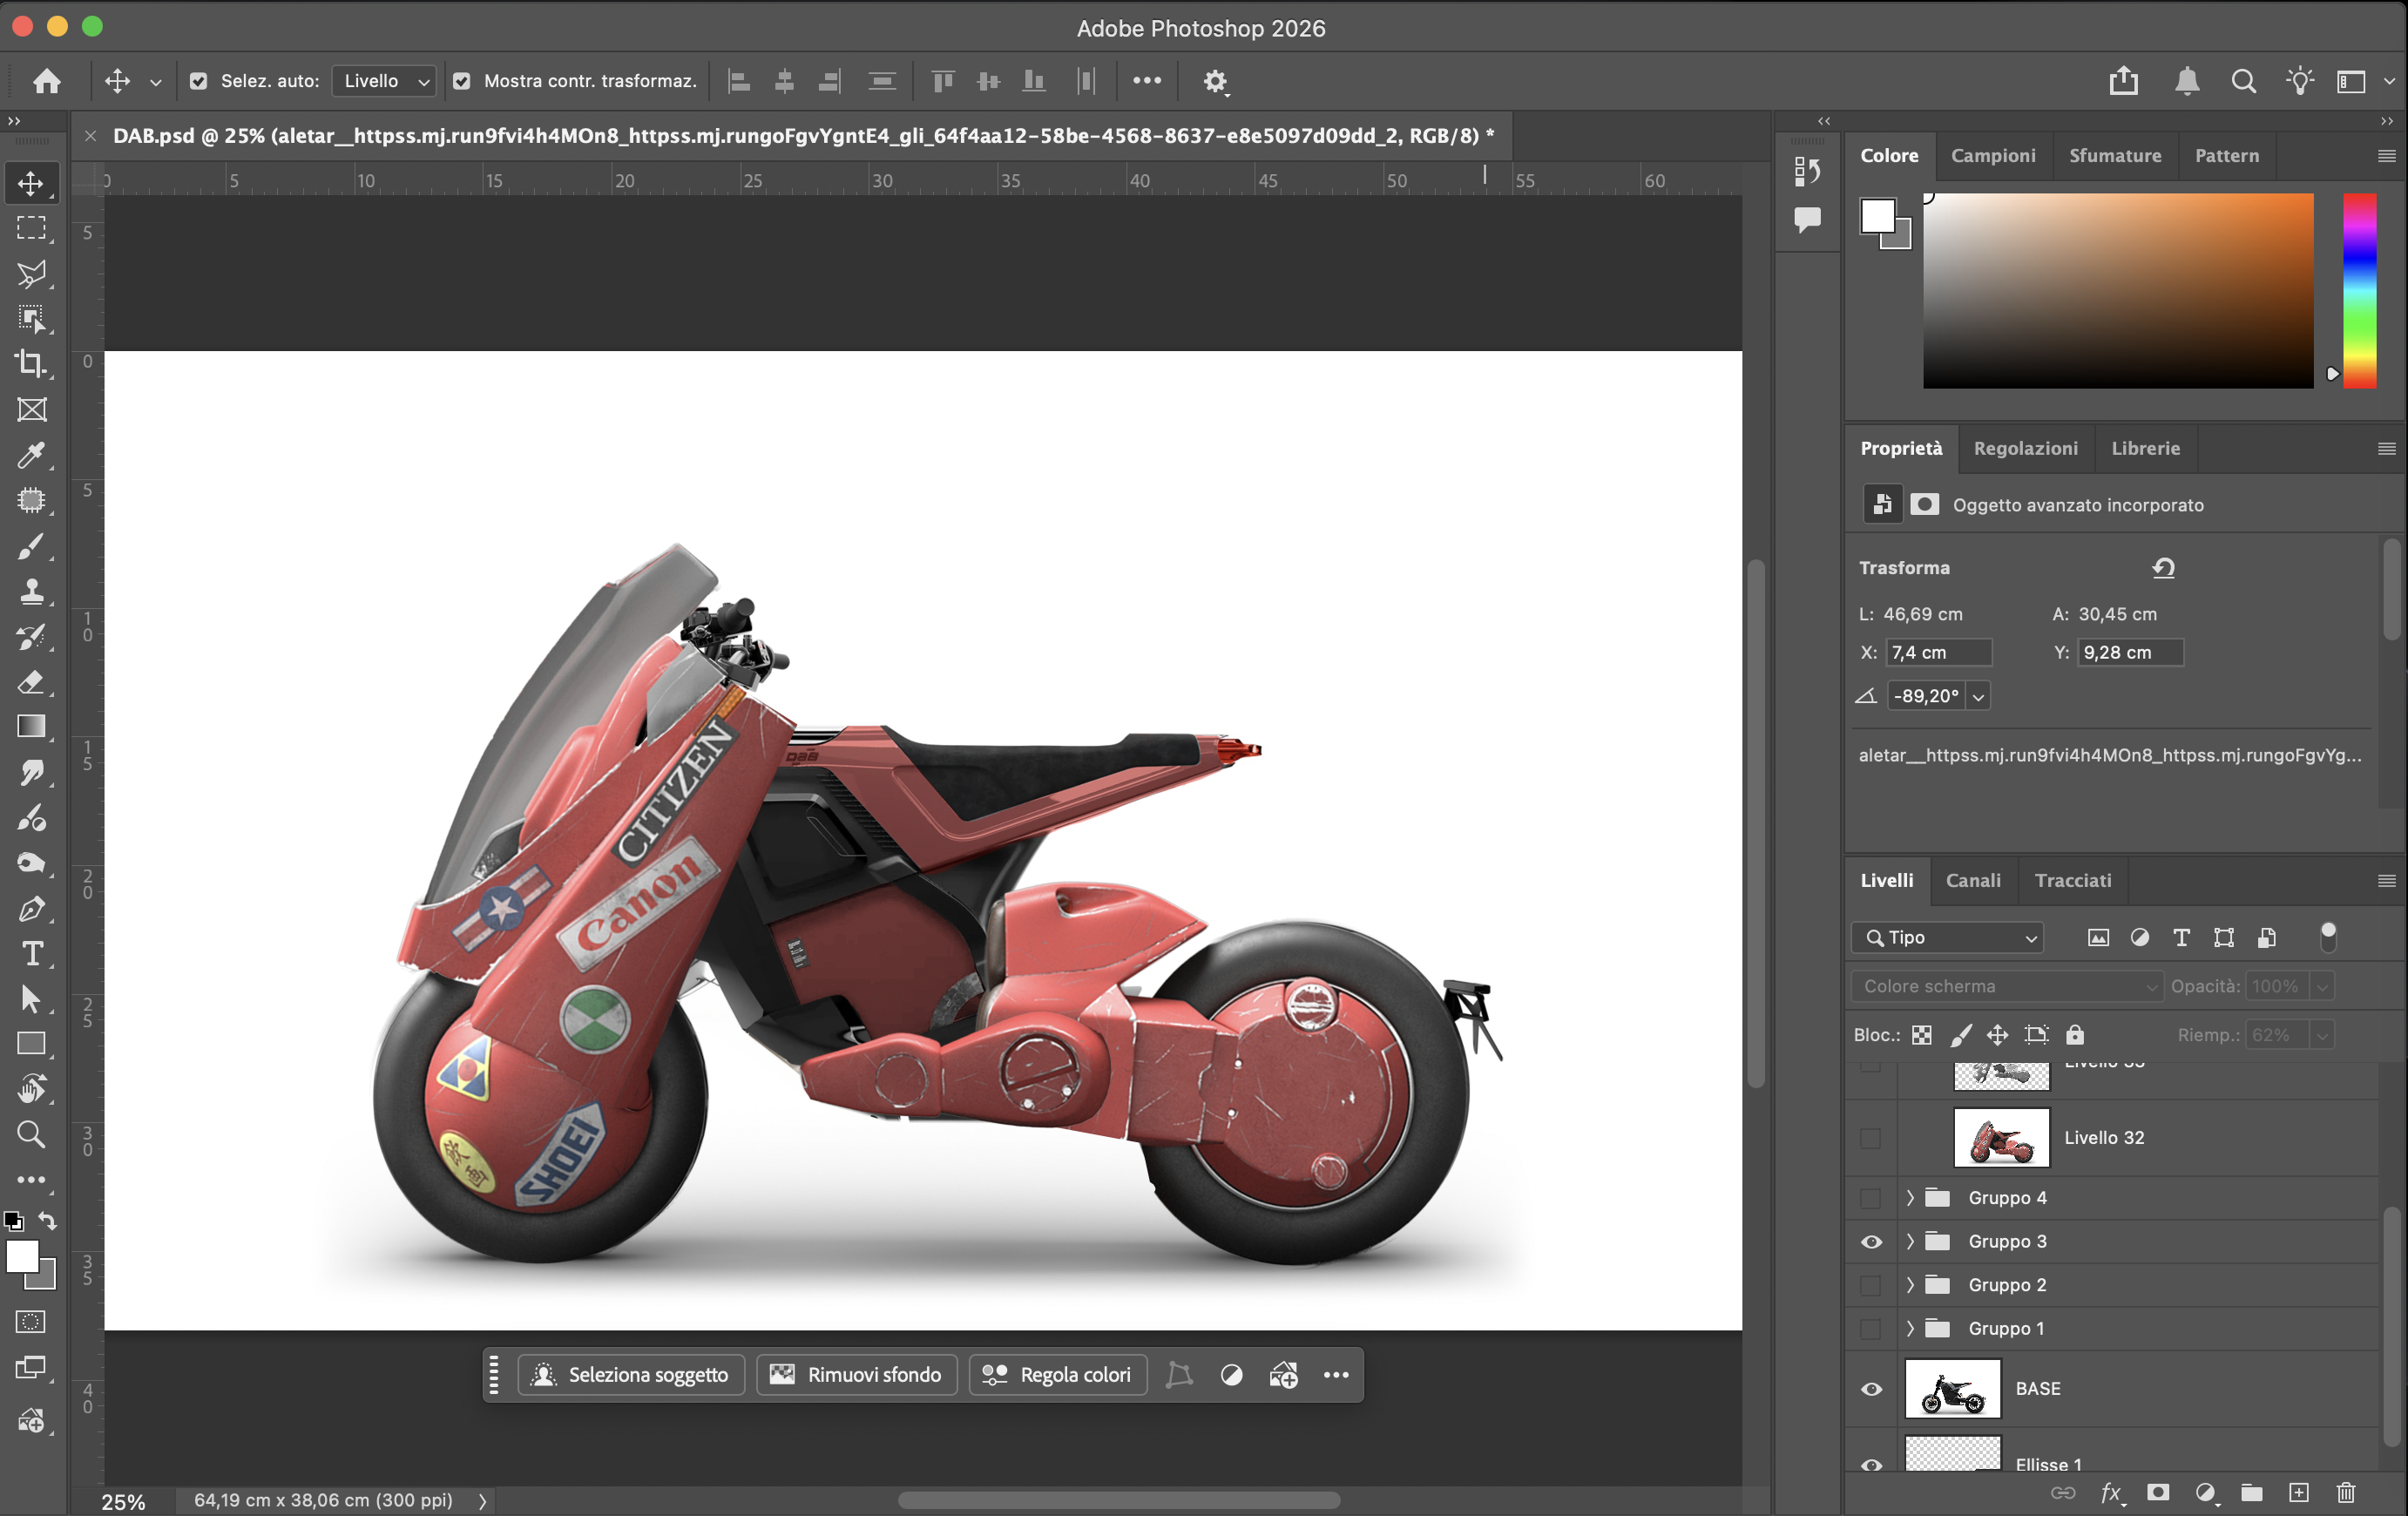Screen dimensions: 2408x1516
Task: Show the Gruppo 1 group
Action: [x=1871, y=1329]
